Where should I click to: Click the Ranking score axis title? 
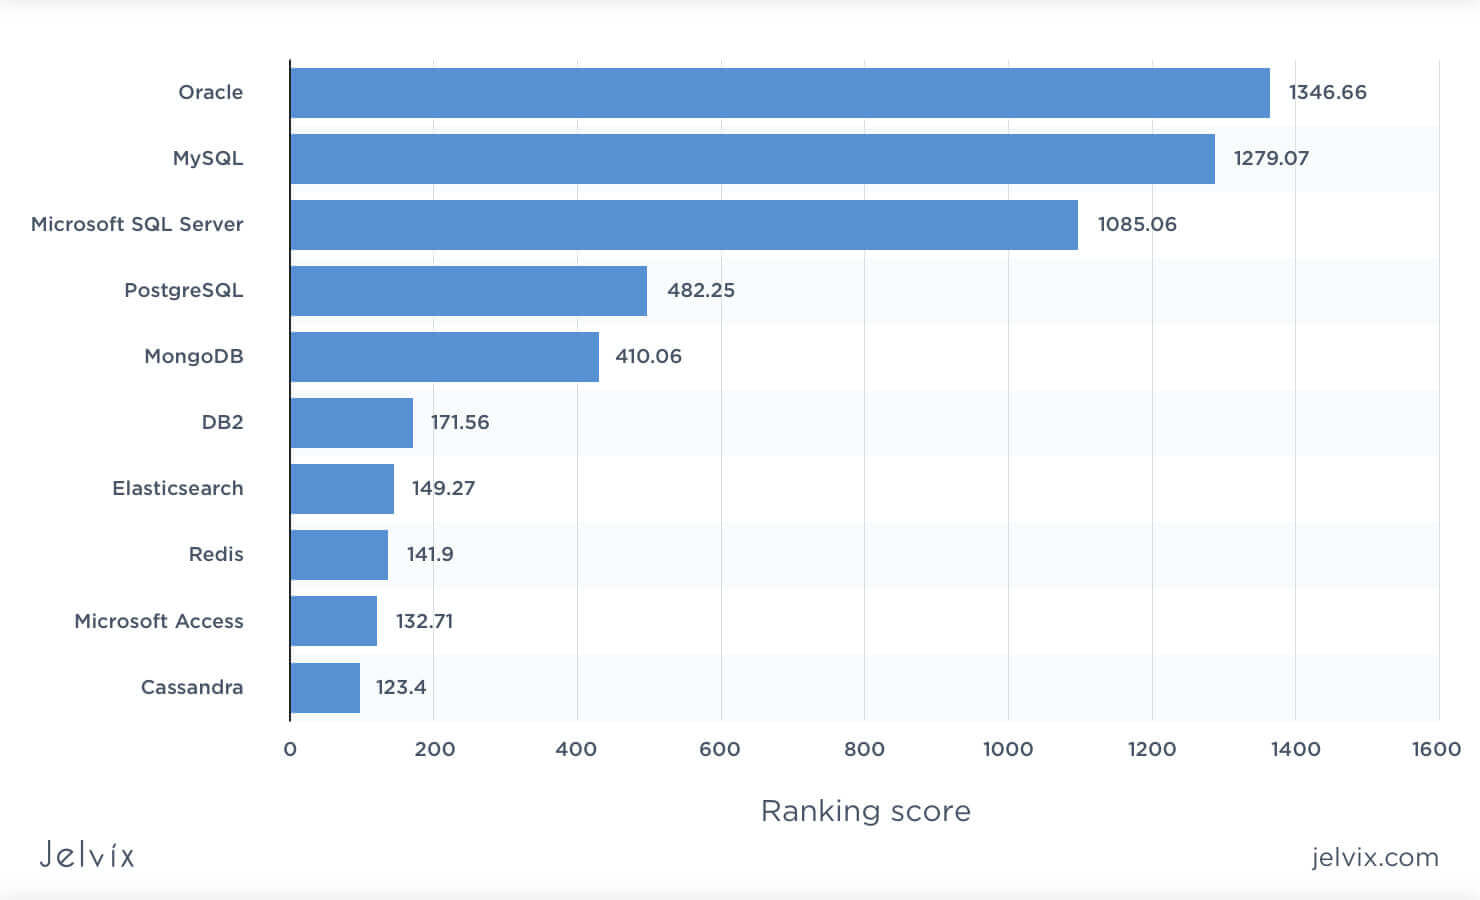coord(865,811)
